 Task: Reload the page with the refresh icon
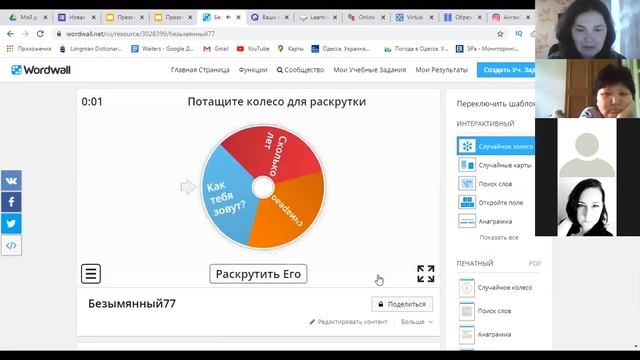(x=40, y=34)
